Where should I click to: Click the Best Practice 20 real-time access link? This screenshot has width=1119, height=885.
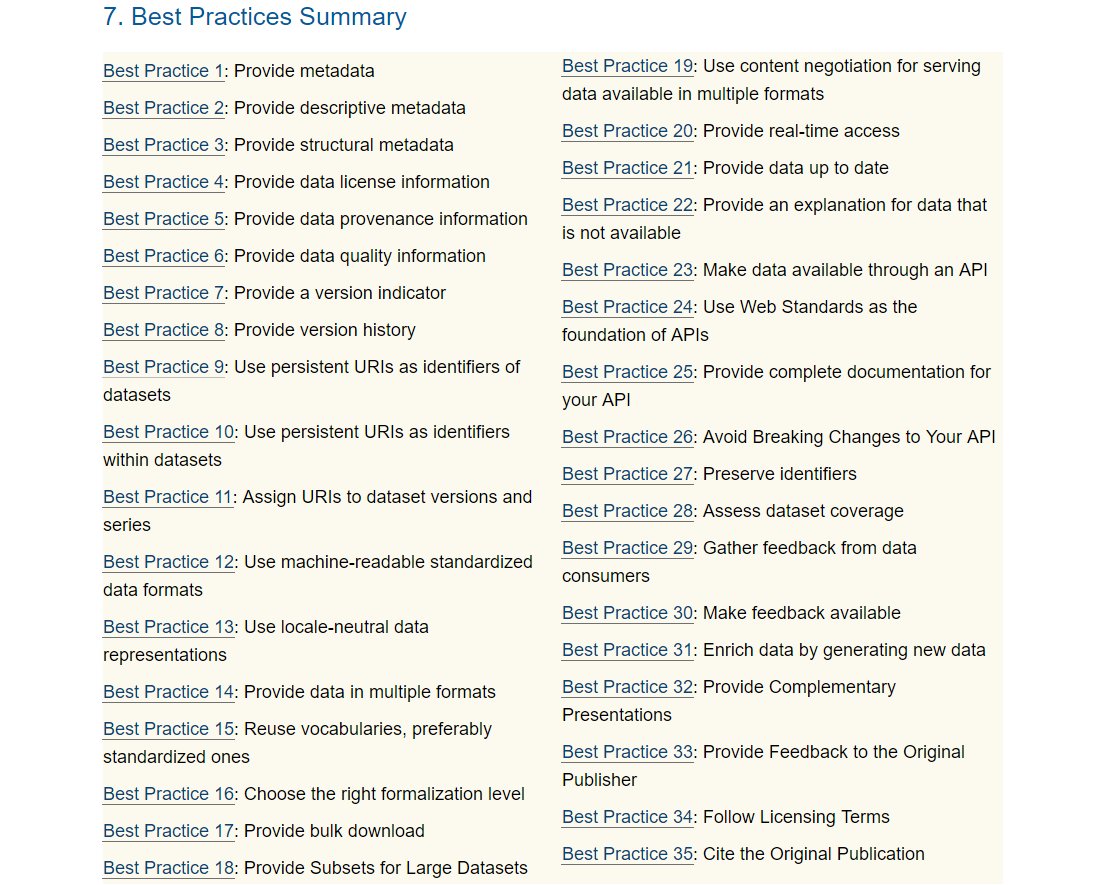[627, 131]
